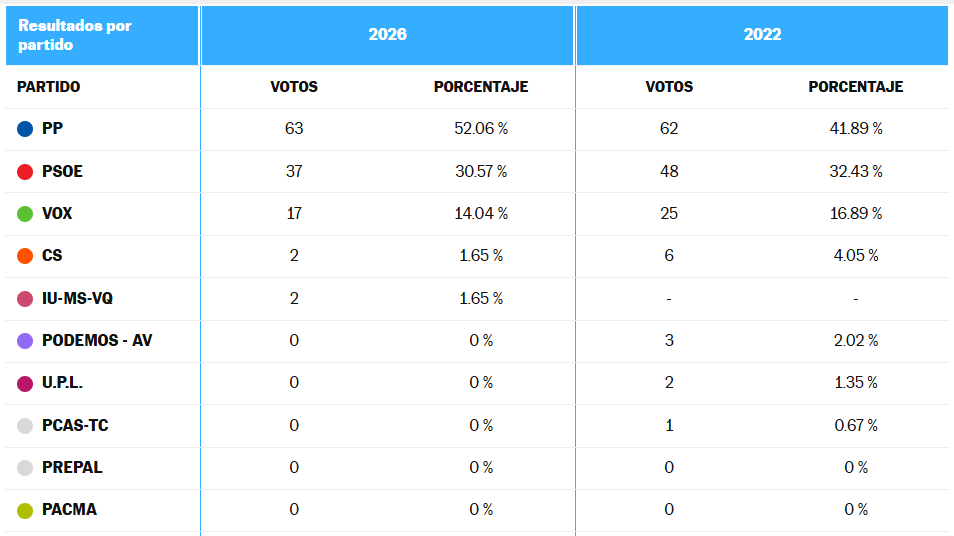Click the blue PP party color dot
The width and height of the screenshot is (954, 536).
click(x=26, y=129)
